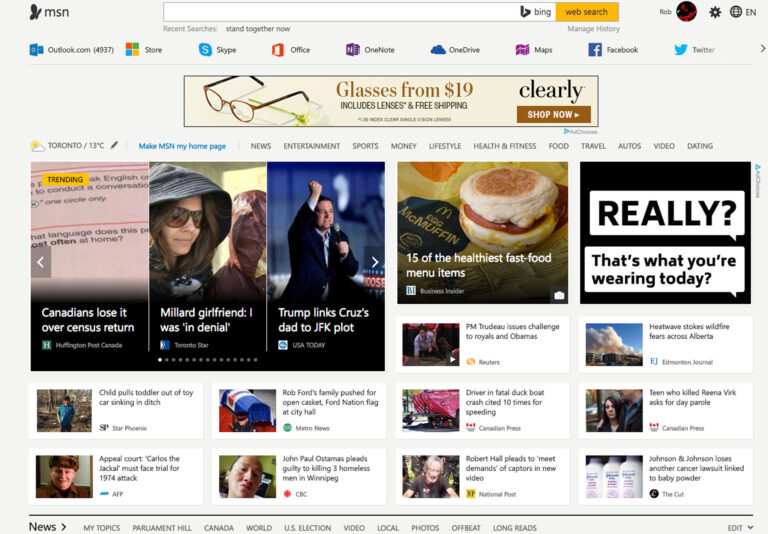This screenshot has width=768, height=534.
Task: Edit weather location with pencil icon
Action: (114, 145)
